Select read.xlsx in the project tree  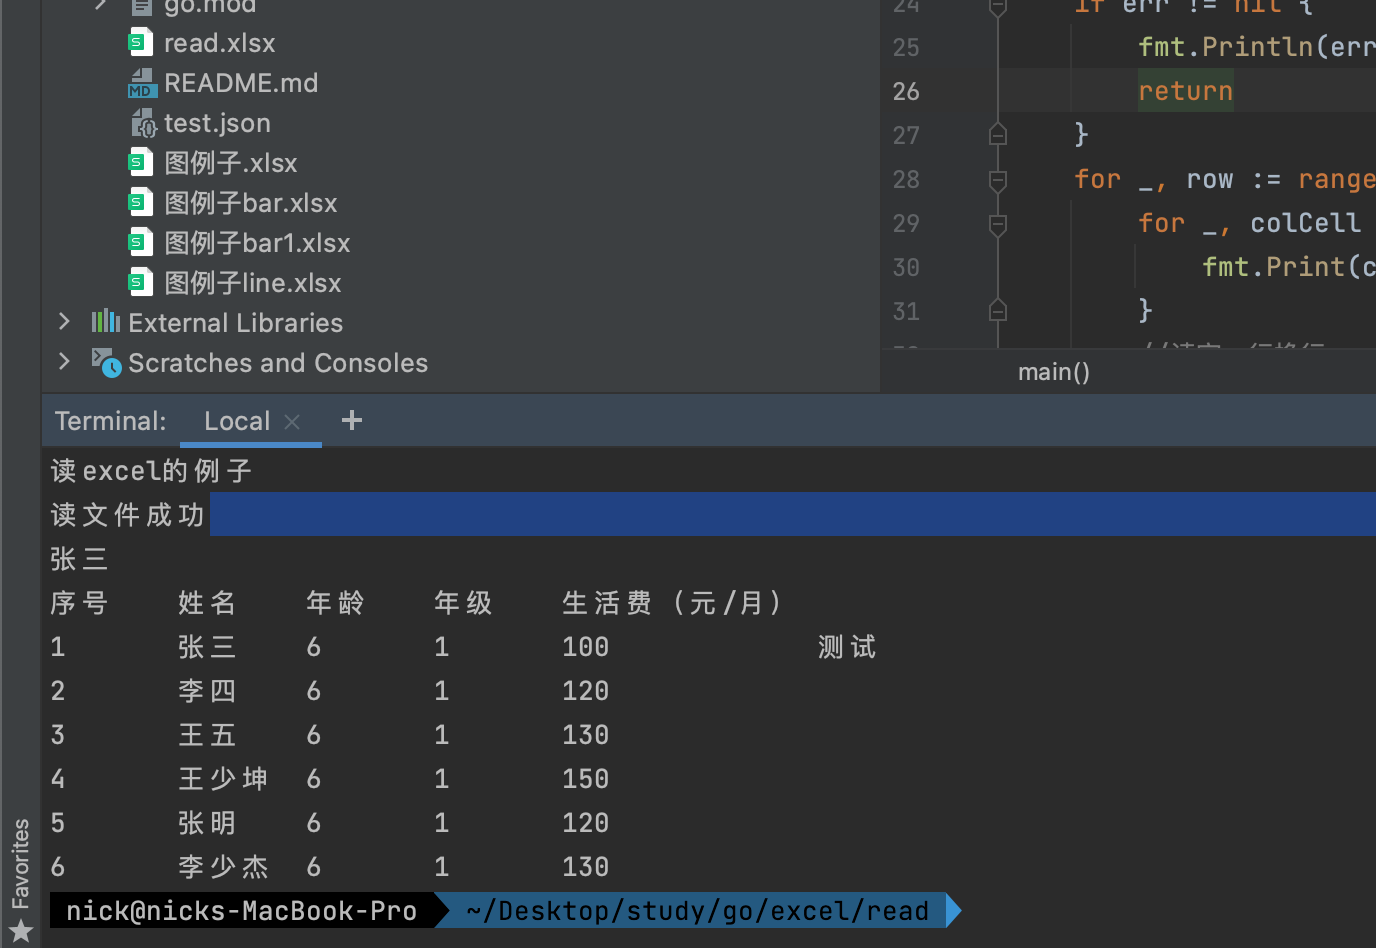click(219, 43)
